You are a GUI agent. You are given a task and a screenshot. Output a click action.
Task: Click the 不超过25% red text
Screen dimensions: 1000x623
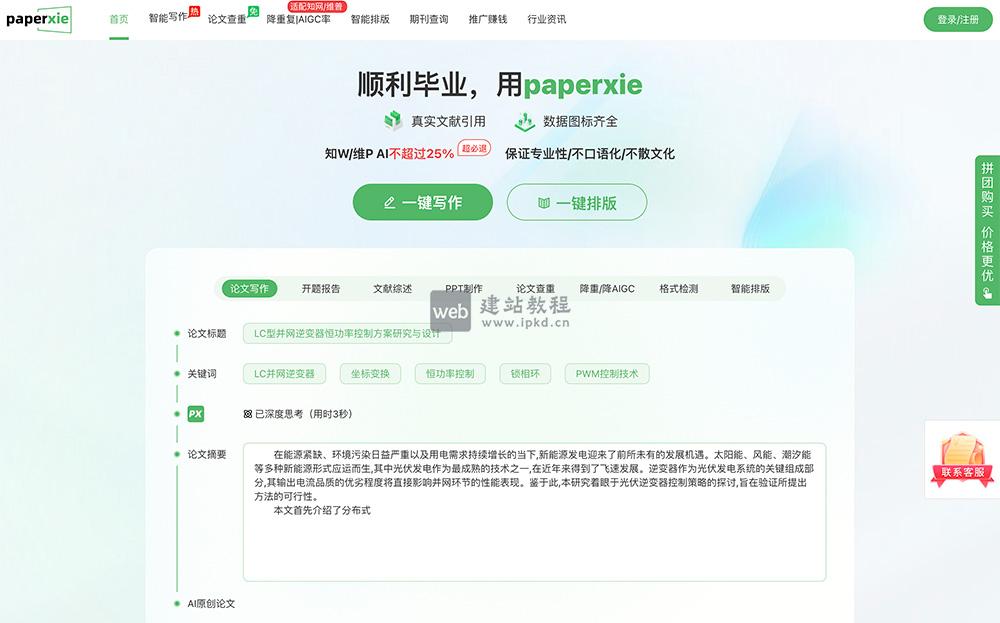click(x=422, y=154)
